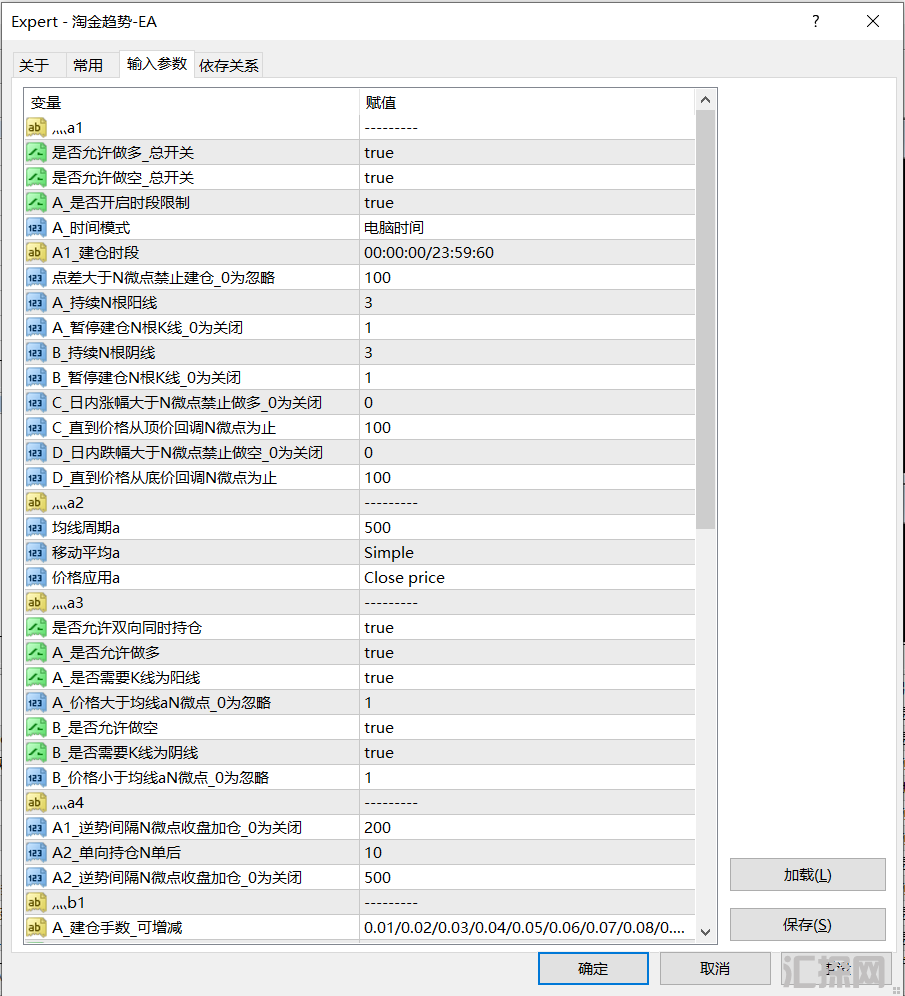The image size is (905, 996).
Task: Click the help question mark button
Action: pos(815,22)
